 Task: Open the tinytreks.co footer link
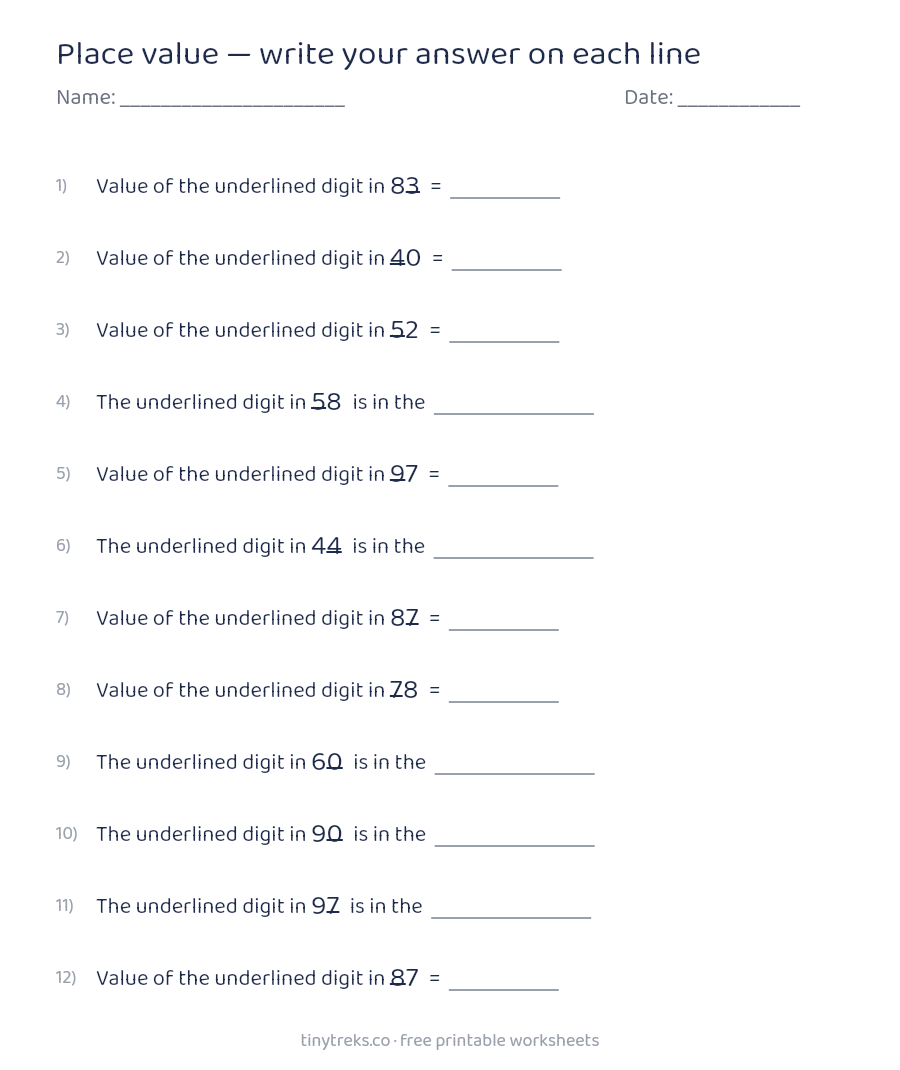345,1040
